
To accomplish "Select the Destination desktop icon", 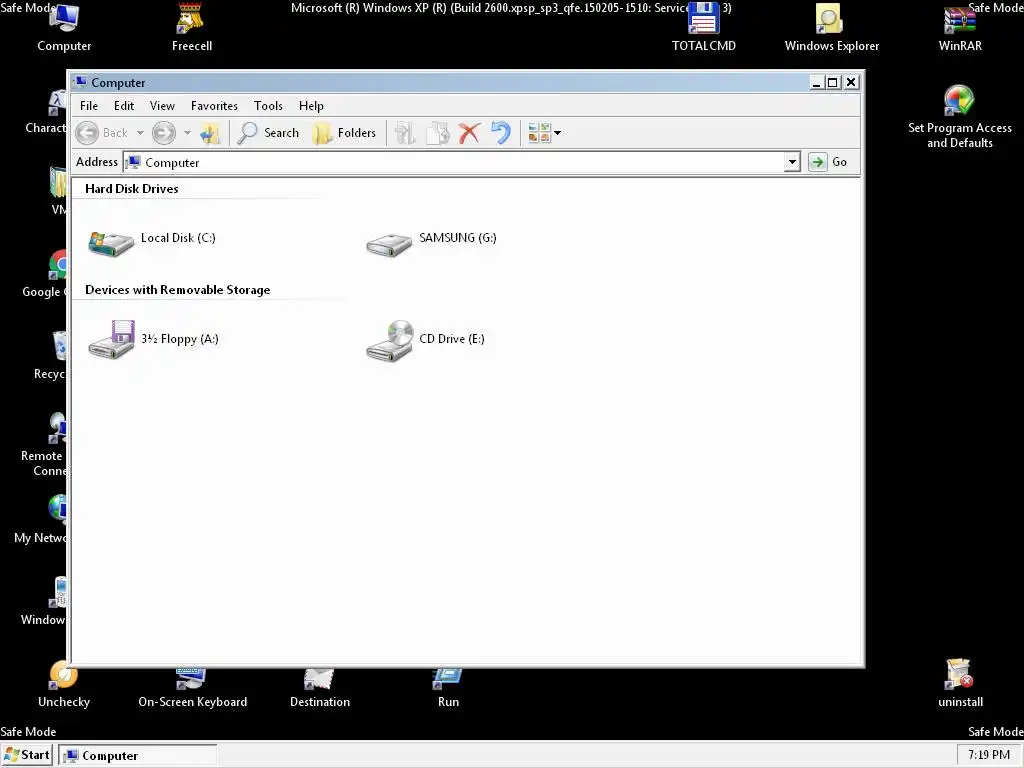I will click(x=319, y=688).
